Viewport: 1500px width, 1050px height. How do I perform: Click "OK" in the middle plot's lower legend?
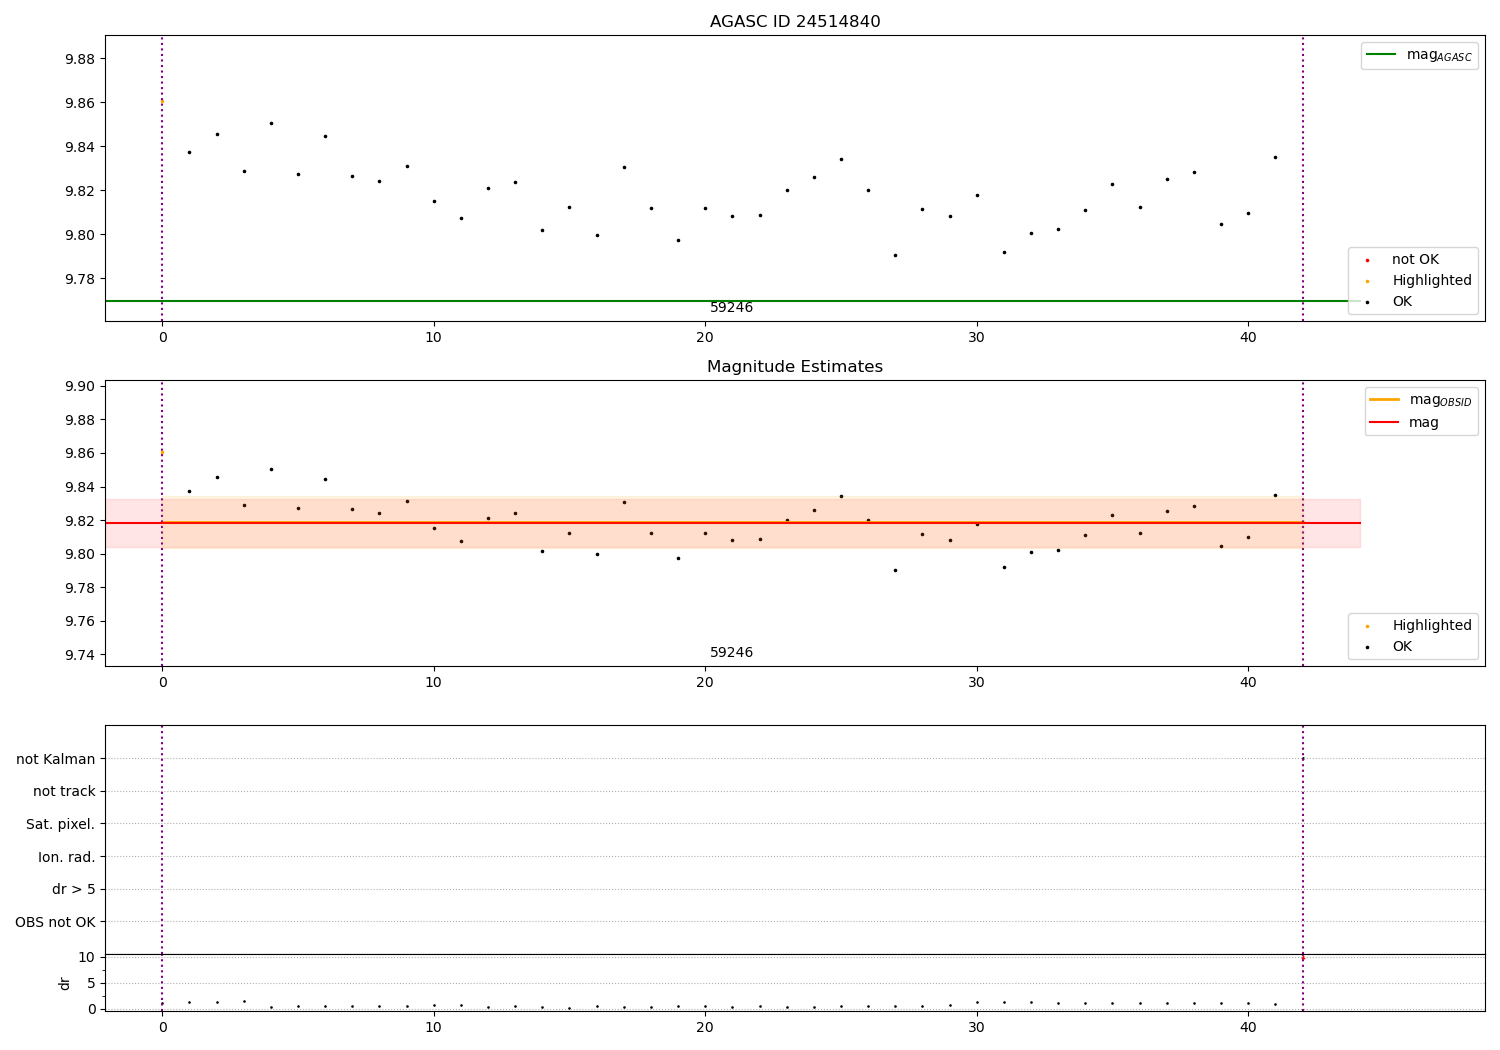(1390, 647)
